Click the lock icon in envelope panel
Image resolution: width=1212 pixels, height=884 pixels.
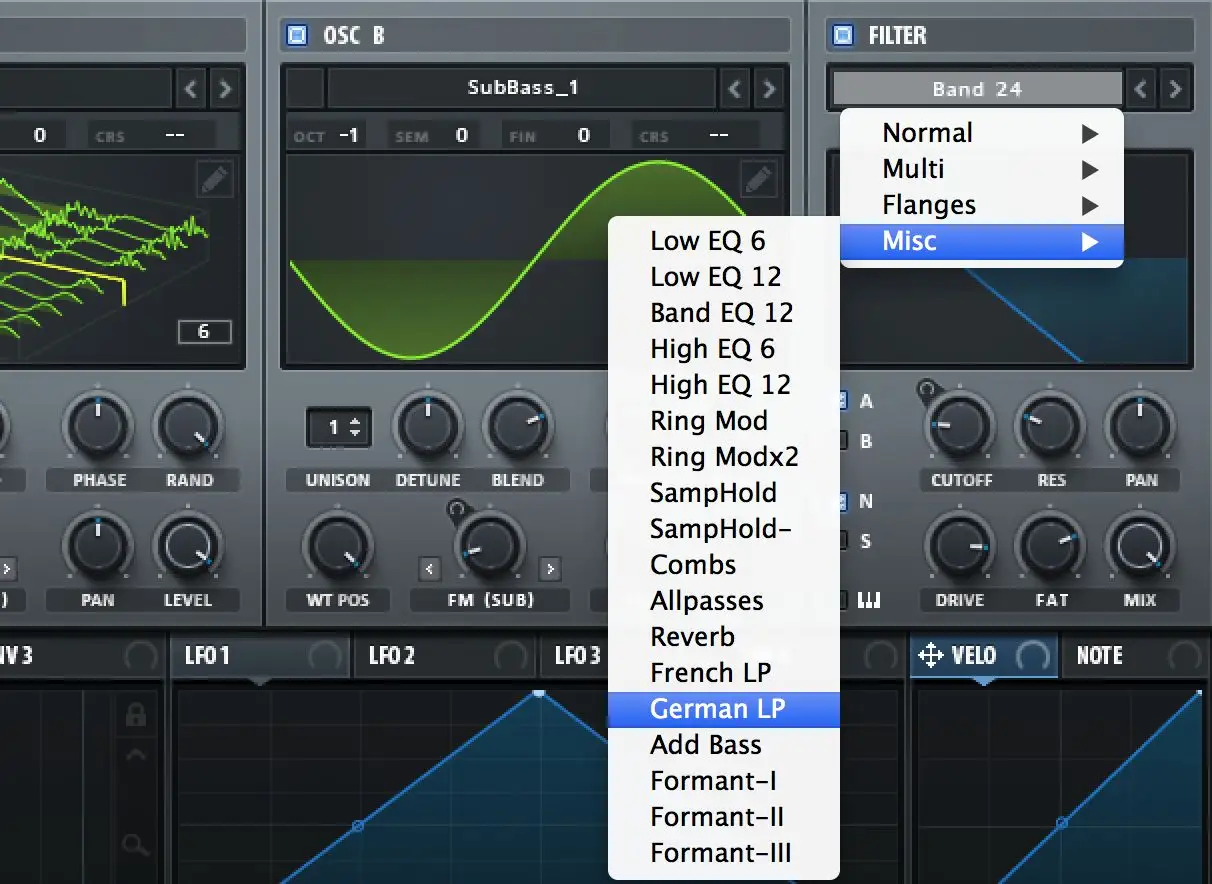point(135,715)
